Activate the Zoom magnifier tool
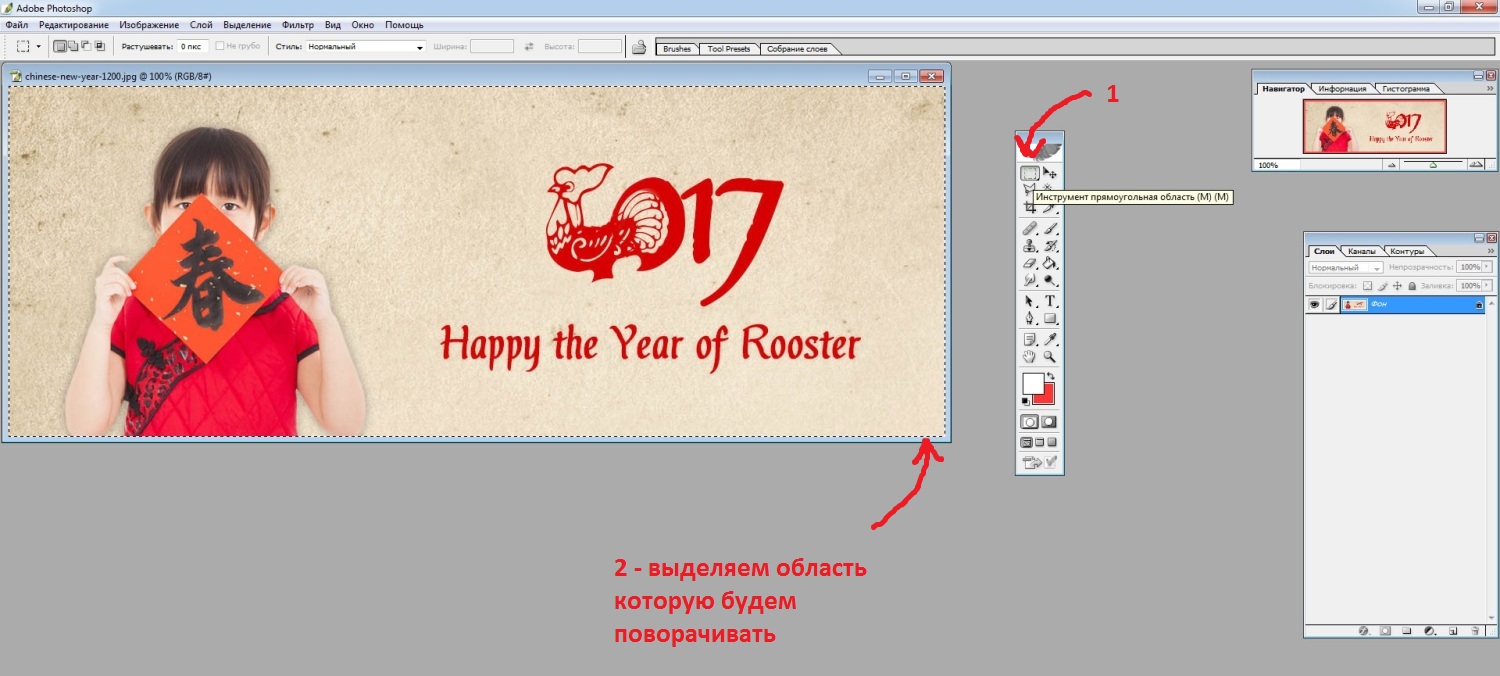Screen dimensions: 1500x676 pyautogui.click(x=1050, y=357)
